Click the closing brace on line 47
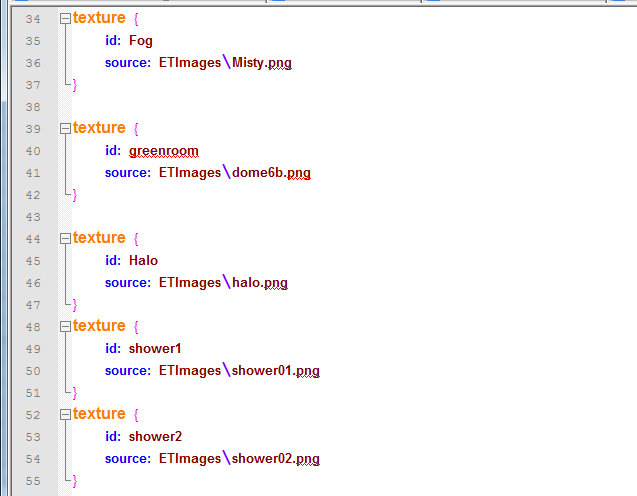This screenshot has width=637, height=496. pyautogui.click(x=74, y=305)
